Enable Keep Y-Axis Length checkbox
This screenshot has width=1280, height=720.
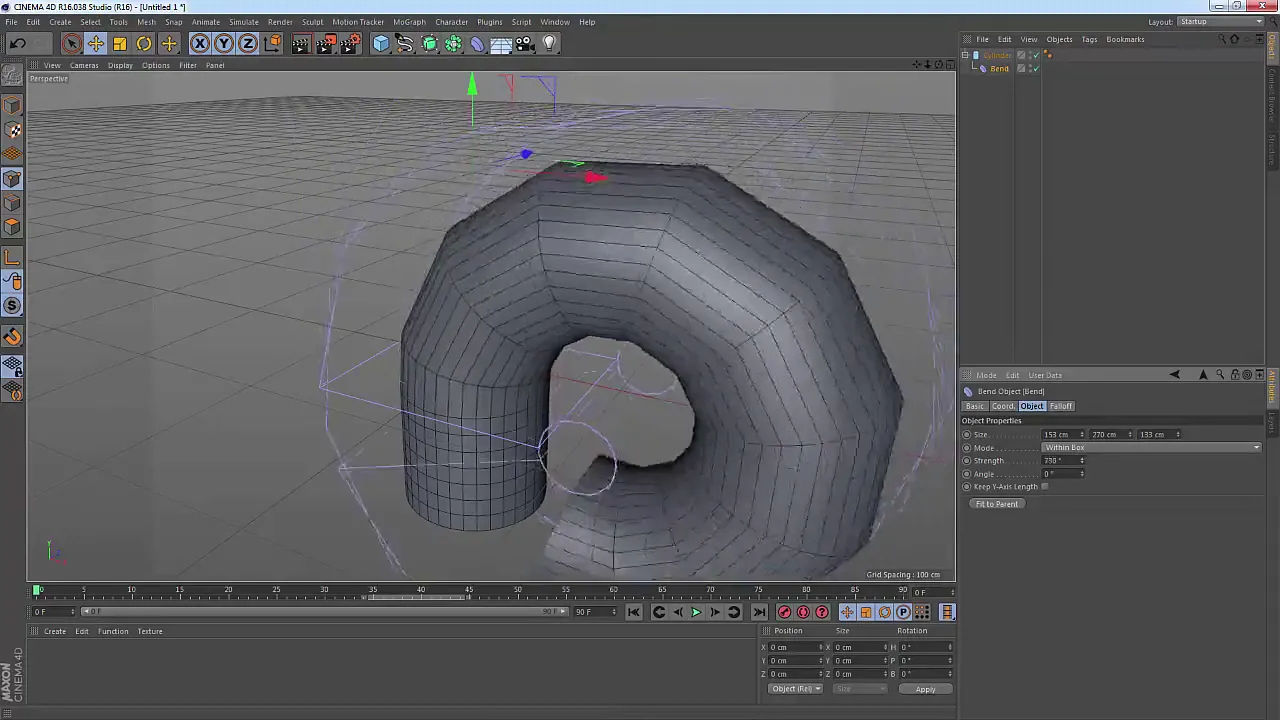(1045, 487)
